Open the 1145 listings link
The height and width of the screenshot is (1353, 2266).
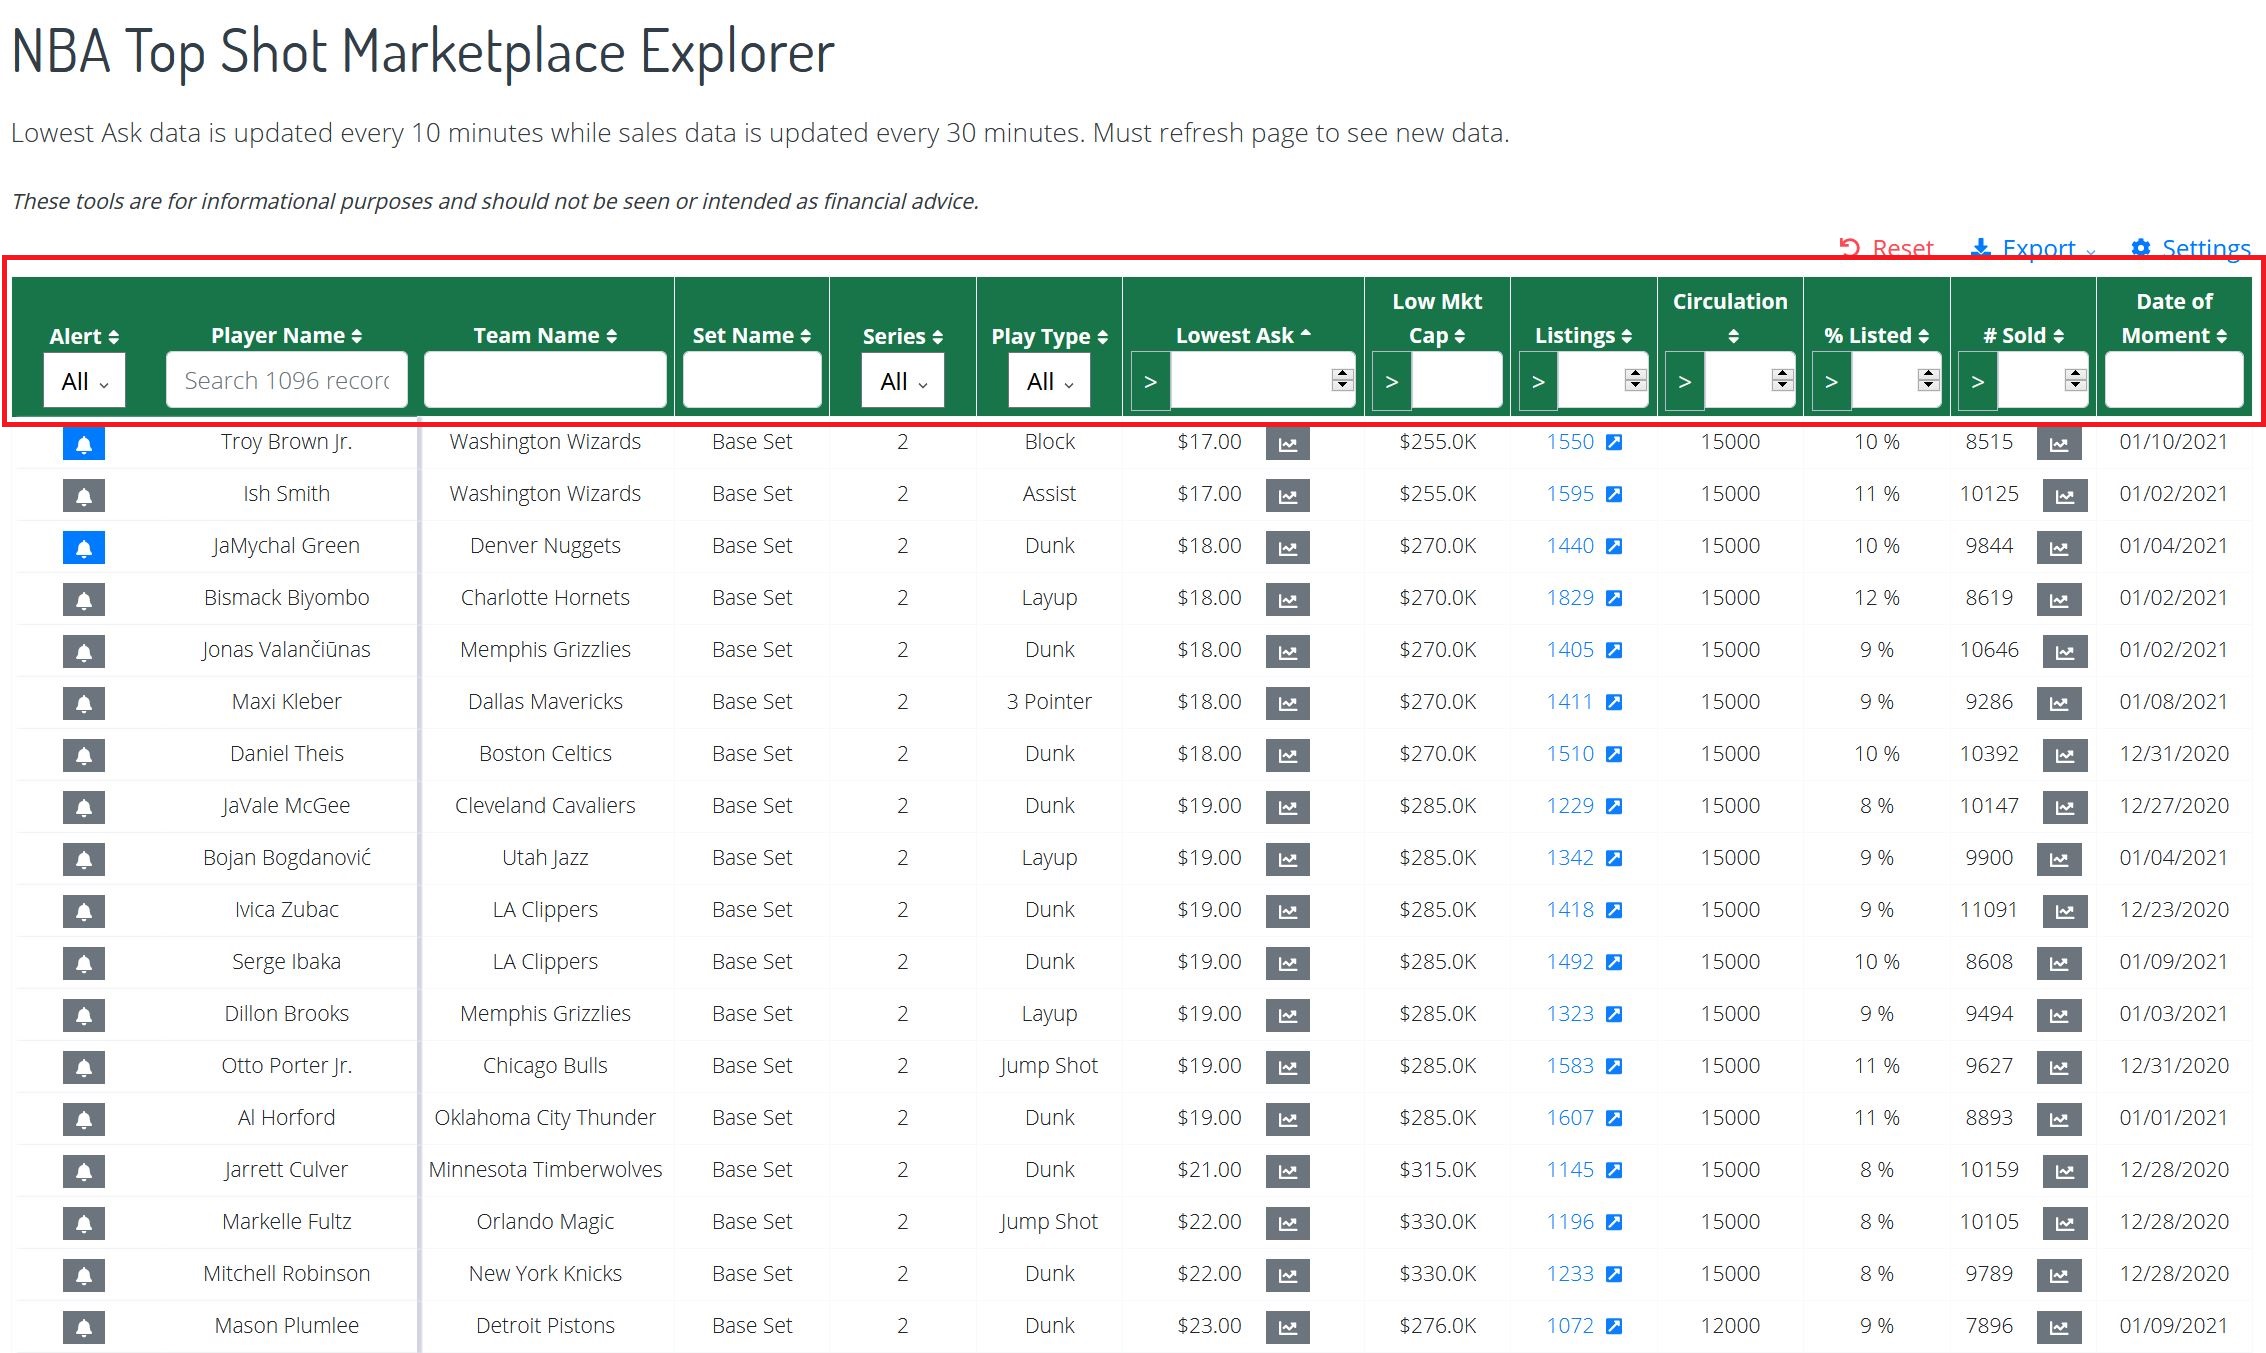(1570, 1170)
